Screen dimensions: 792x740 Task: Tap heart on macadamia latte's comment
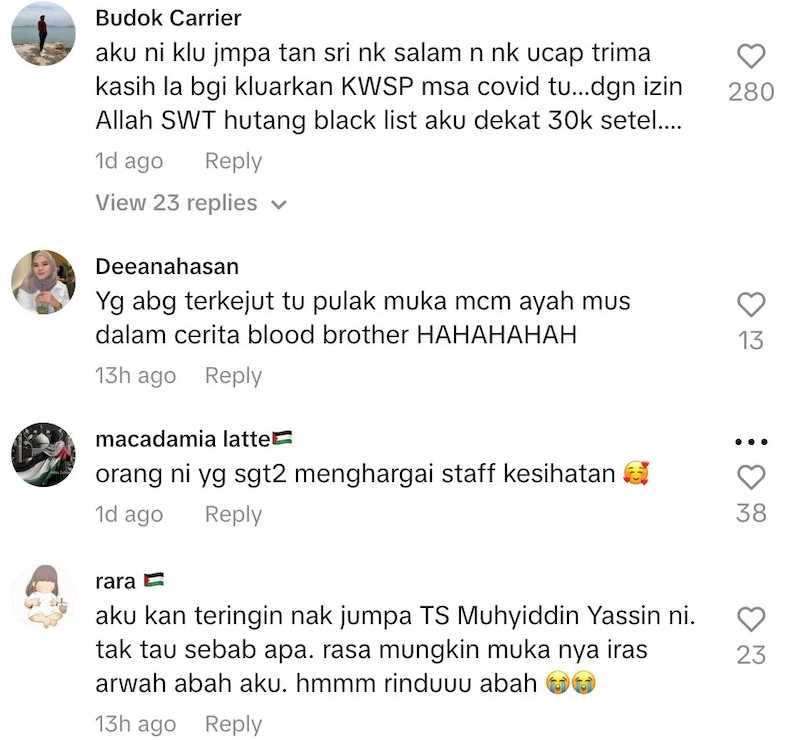[x=751, y=477]
